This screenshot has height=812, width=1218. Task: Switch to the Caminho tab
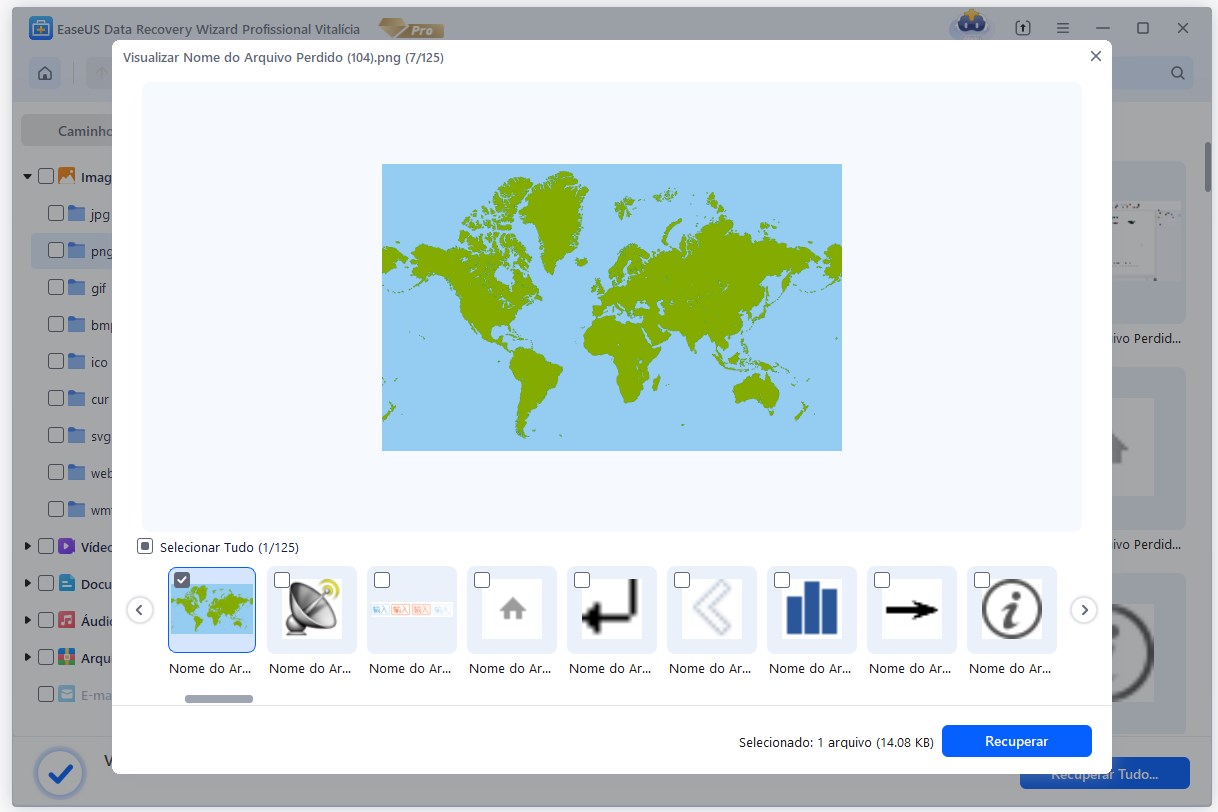(x=67, y=131)
